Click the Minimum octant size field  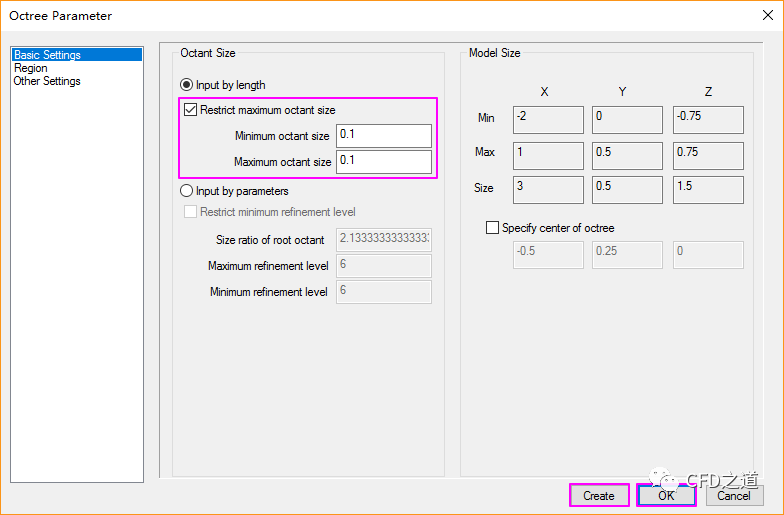click(x=384, y=136)
